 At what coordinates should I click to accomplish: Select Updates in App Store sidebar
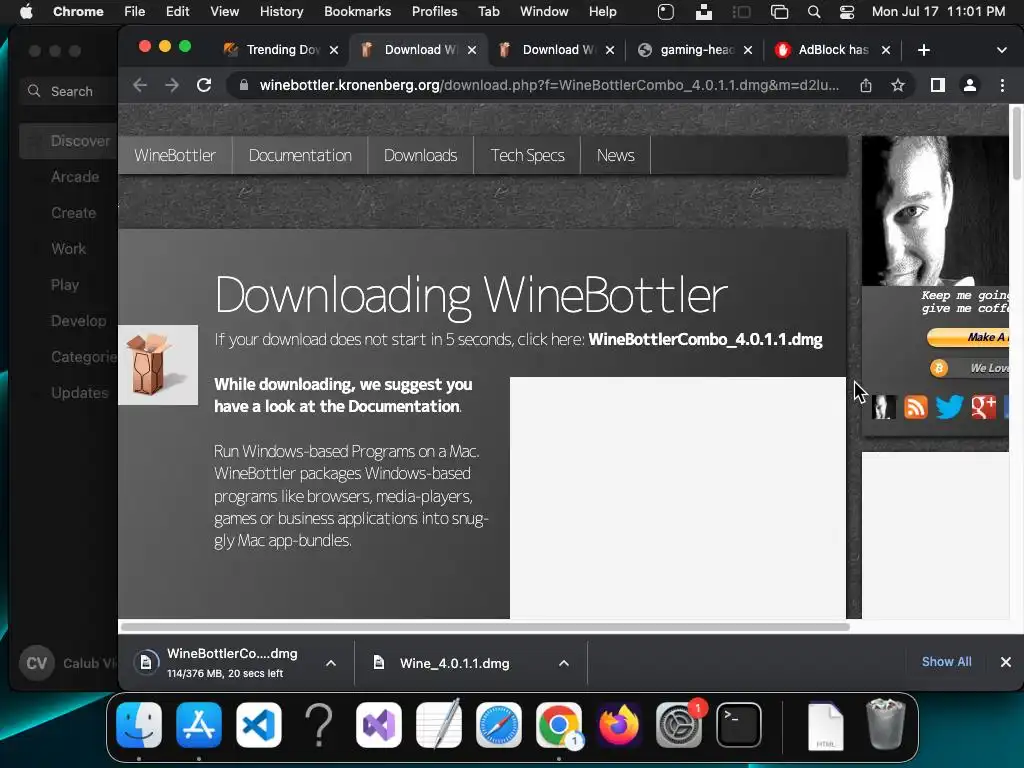pos(79,392)
